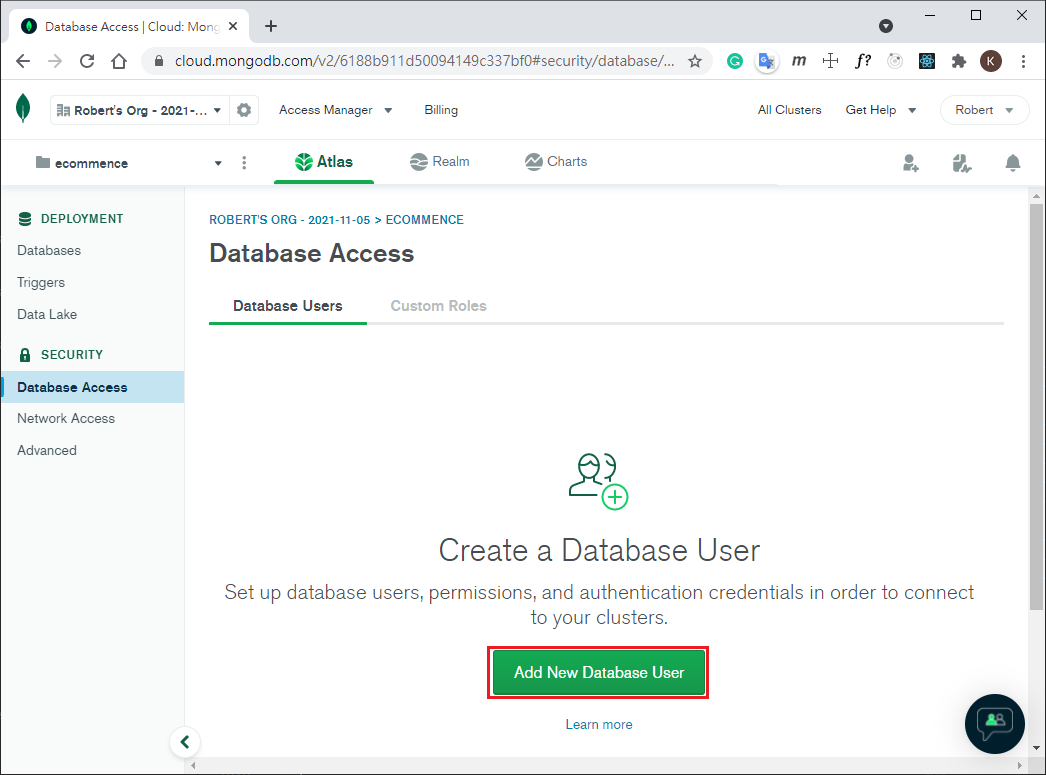The width and height of the screenshot is (1046, 775).
Task: Open the chat support bubble
Action: coord(995,724)
